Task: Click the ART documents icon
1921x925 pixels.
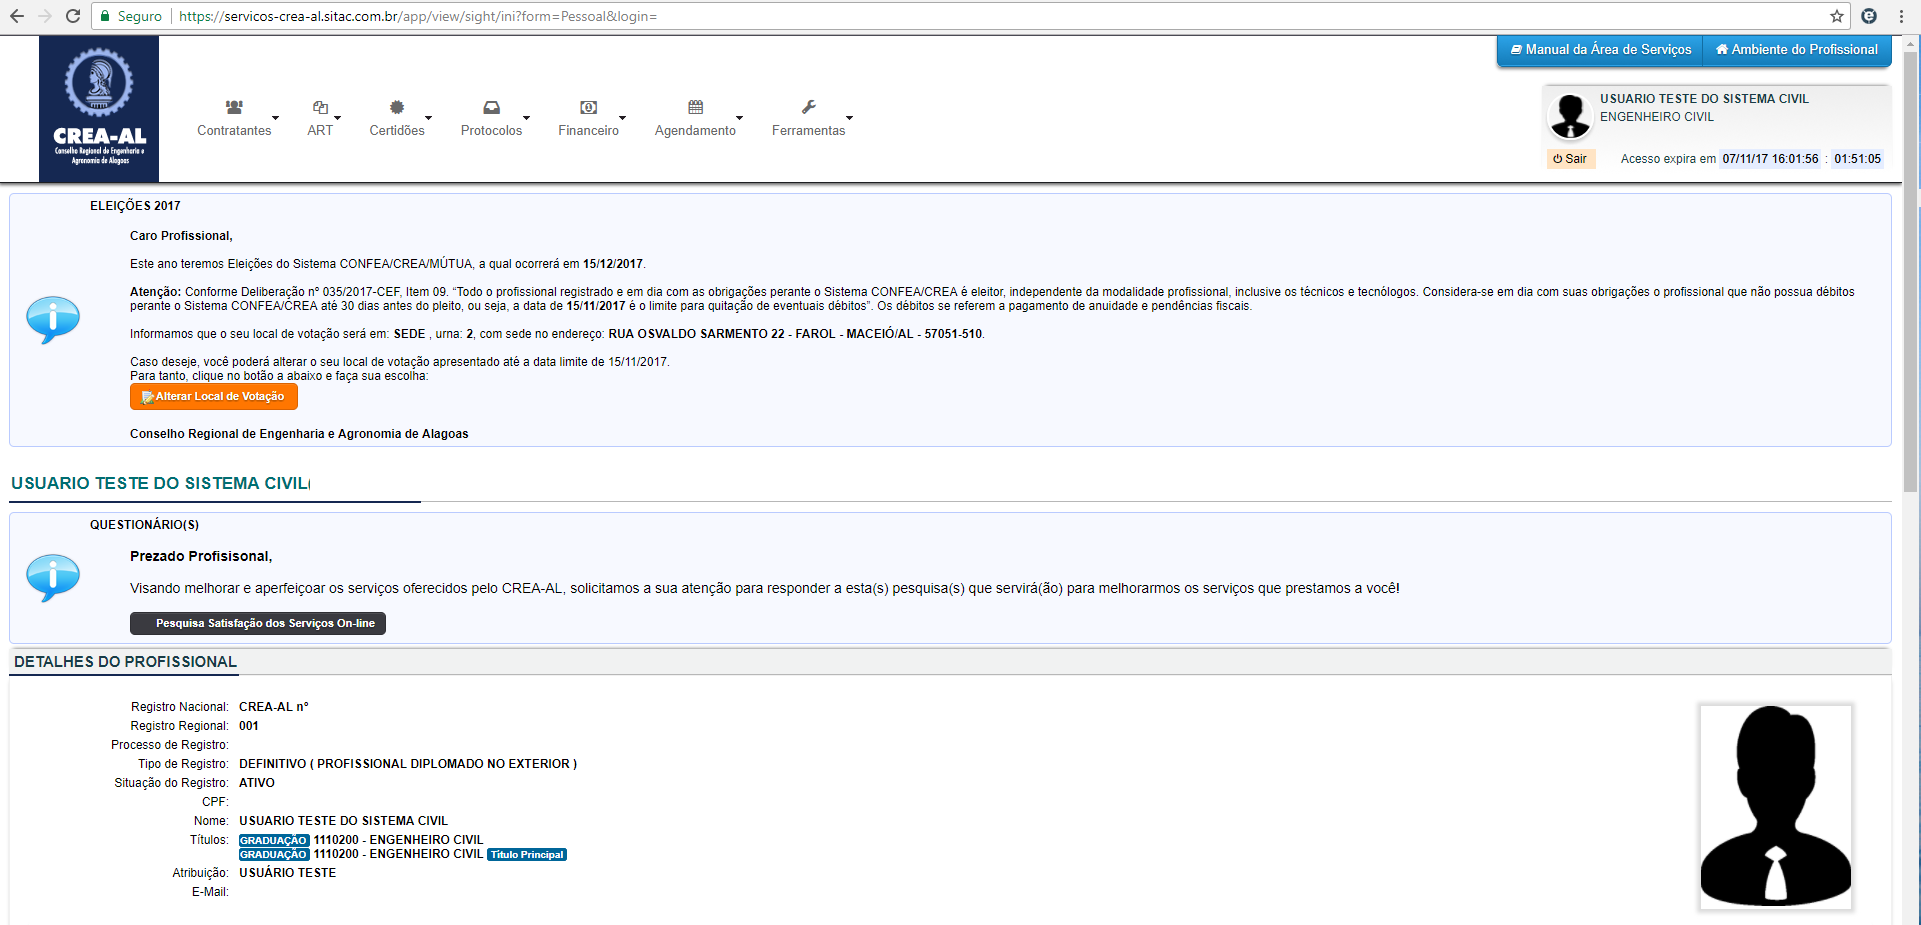Action: pyautogui.click(x=320, y=107)
